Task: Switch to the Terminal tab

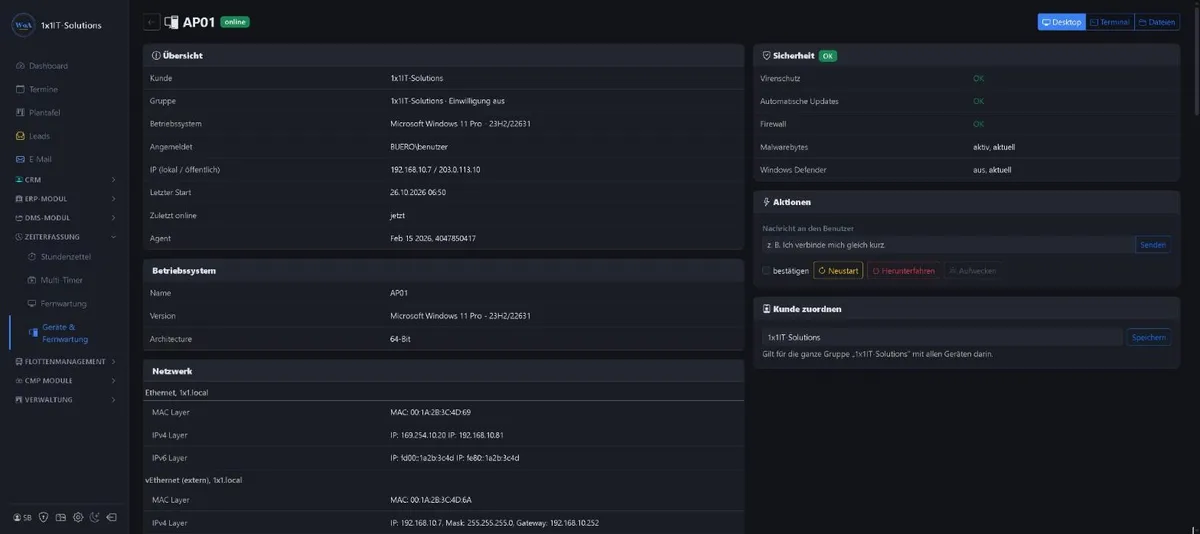Action: (1109, 22)
